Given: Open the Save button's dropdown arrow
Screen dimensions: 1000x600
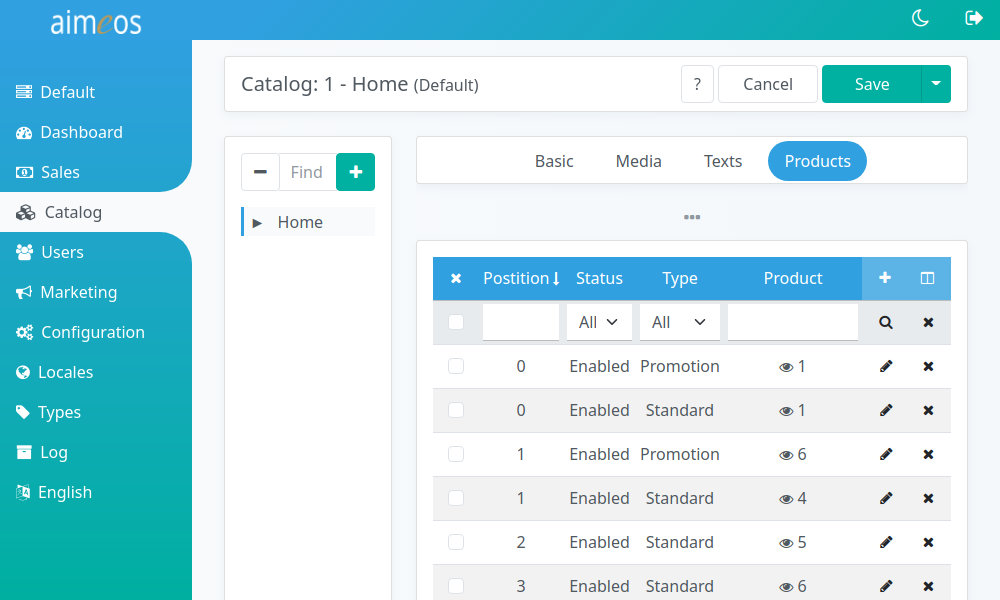Looking at the screenshot, I should (936, 84).
